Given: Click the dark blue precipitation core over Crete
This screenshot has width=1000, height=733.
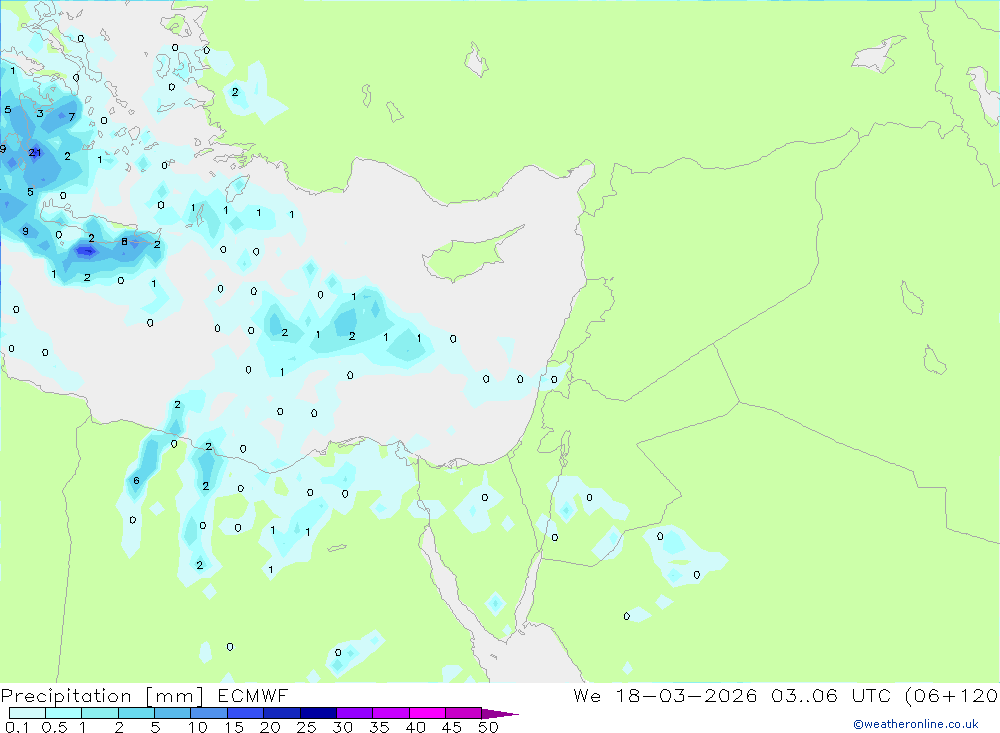Looking at the screenshot, I should [x=85, y=251].
